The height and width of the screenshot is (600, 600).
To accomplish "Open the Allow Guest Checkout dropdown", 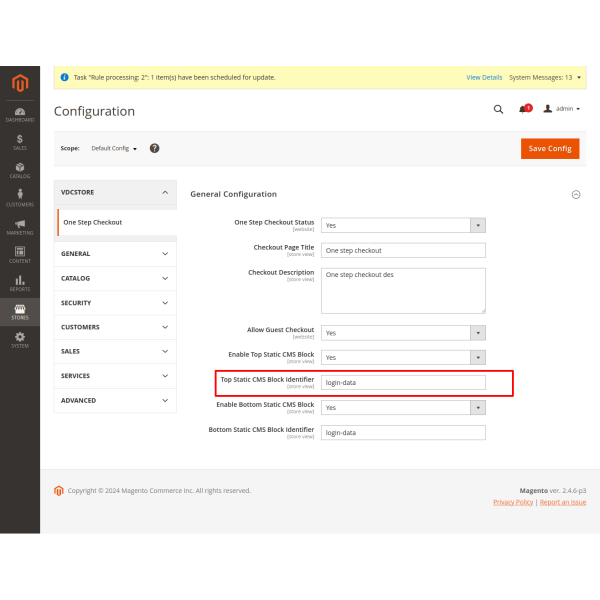I will click(x=403, y=332).
